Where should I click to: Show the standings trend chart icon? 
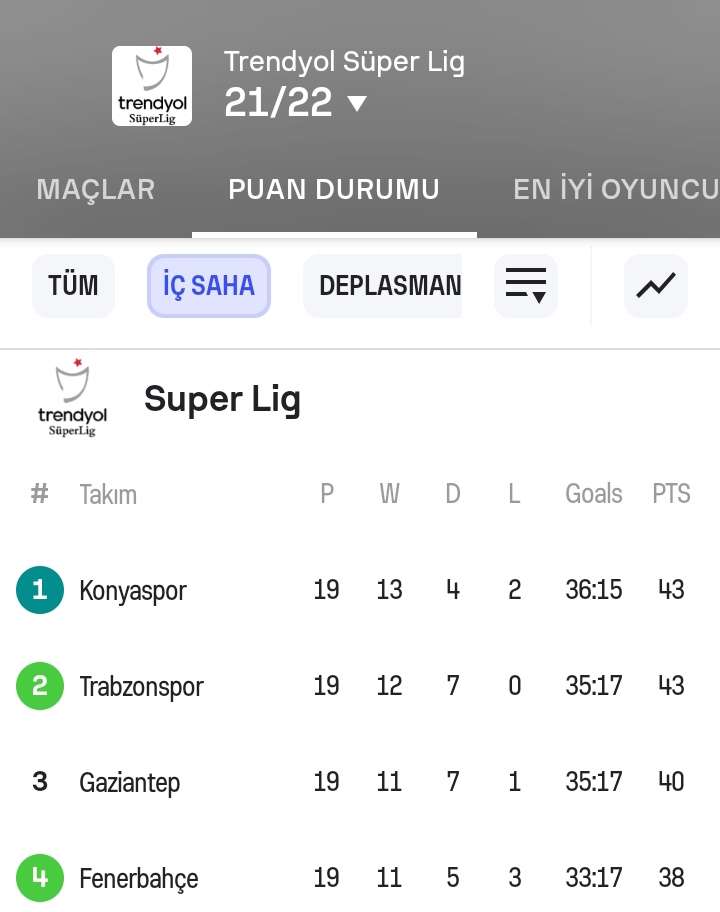click(x=656, y=286)
